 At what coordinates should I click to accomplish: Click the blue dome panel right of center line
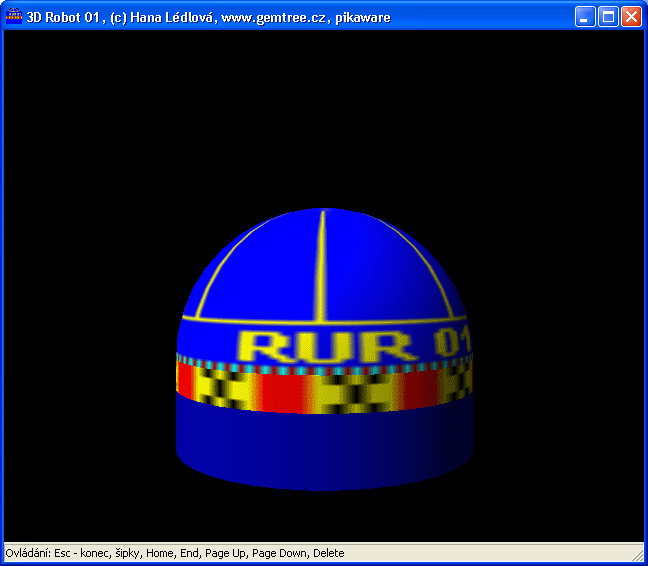(390, 270)
